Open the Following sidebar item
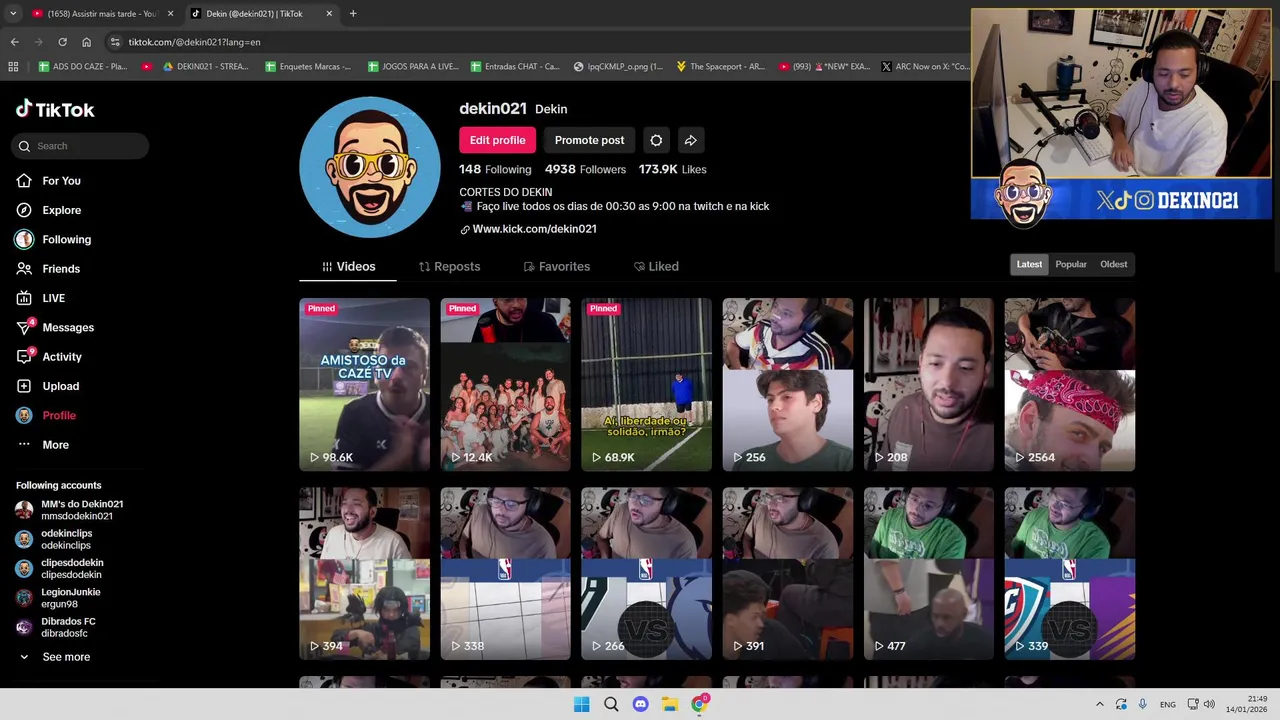This screenshot has height=720, width=1280. coord(53,240)
